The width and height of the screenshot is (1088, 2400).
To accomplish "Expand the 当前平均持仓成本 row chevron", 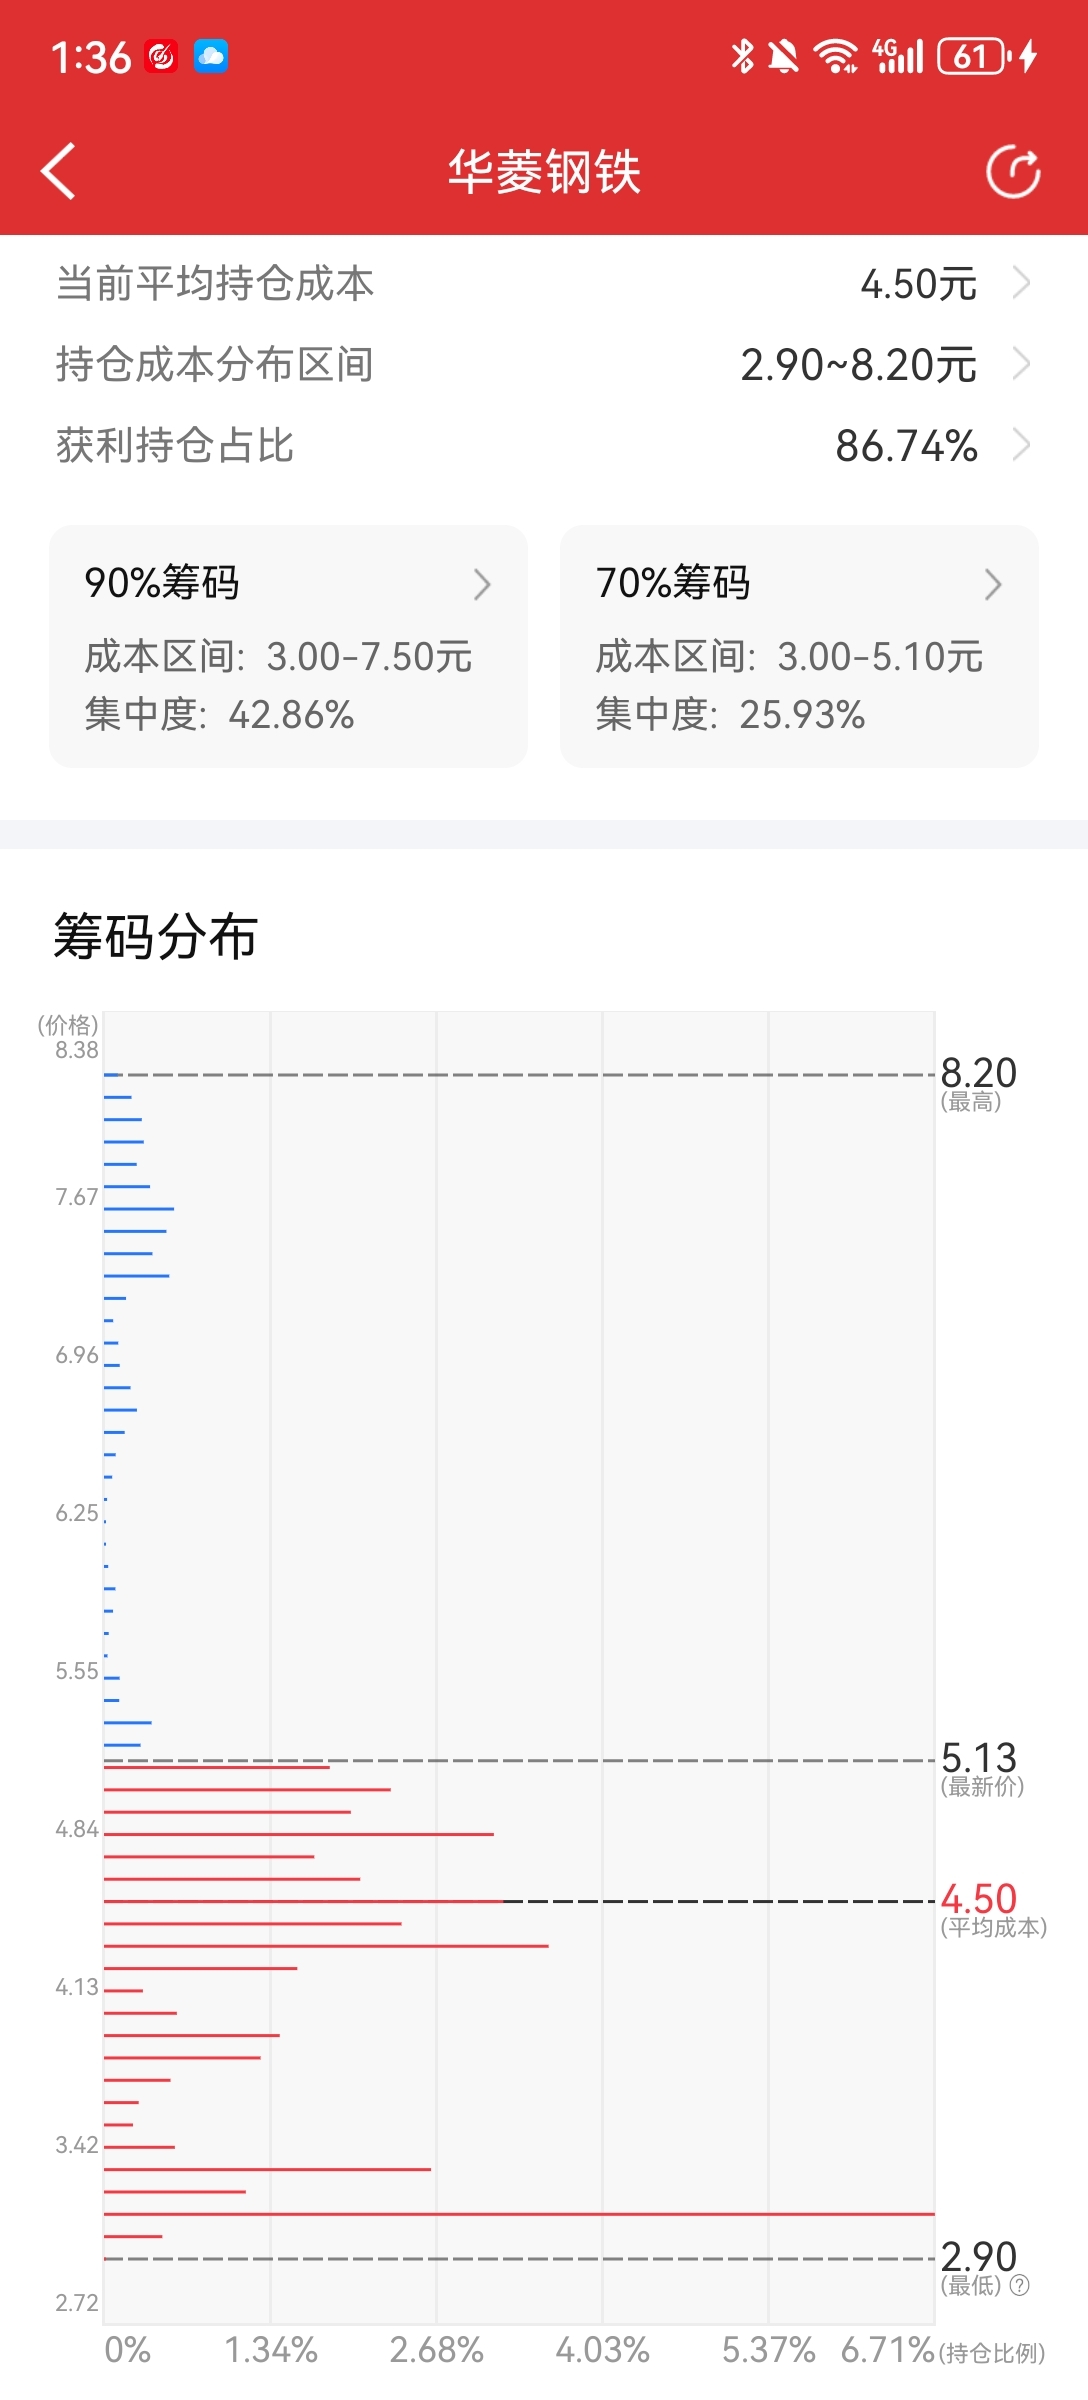I will [x=1021, y=283].
